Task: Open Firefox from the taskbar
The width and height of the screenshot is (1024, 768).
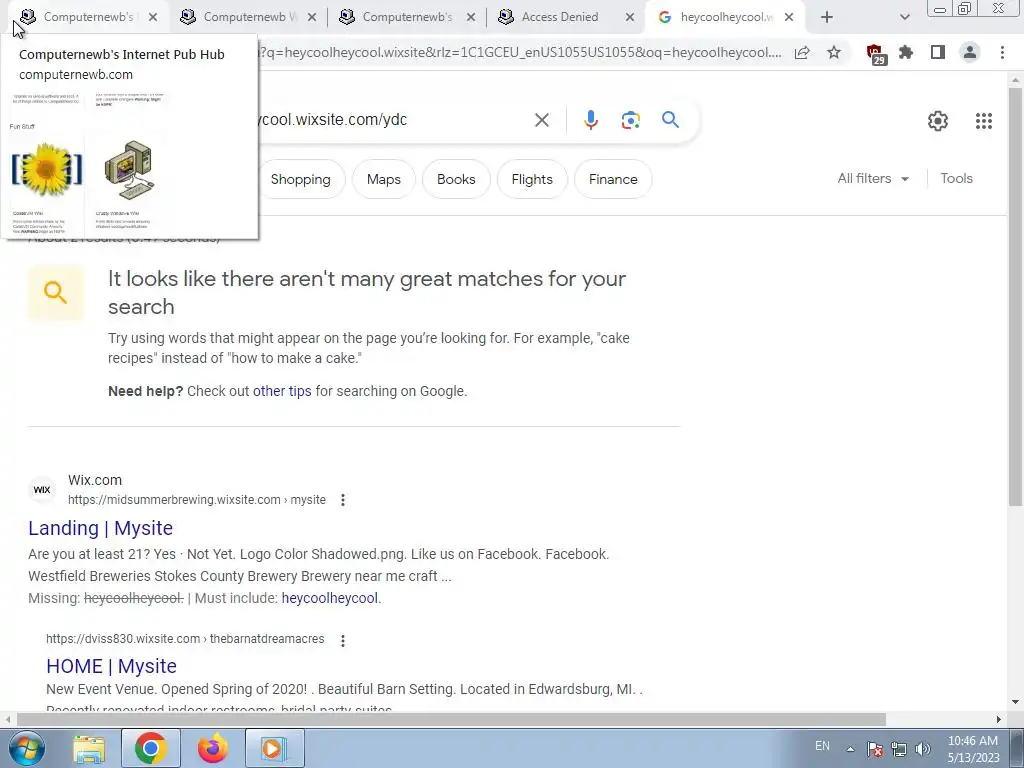Action: (x=213, y=748)
